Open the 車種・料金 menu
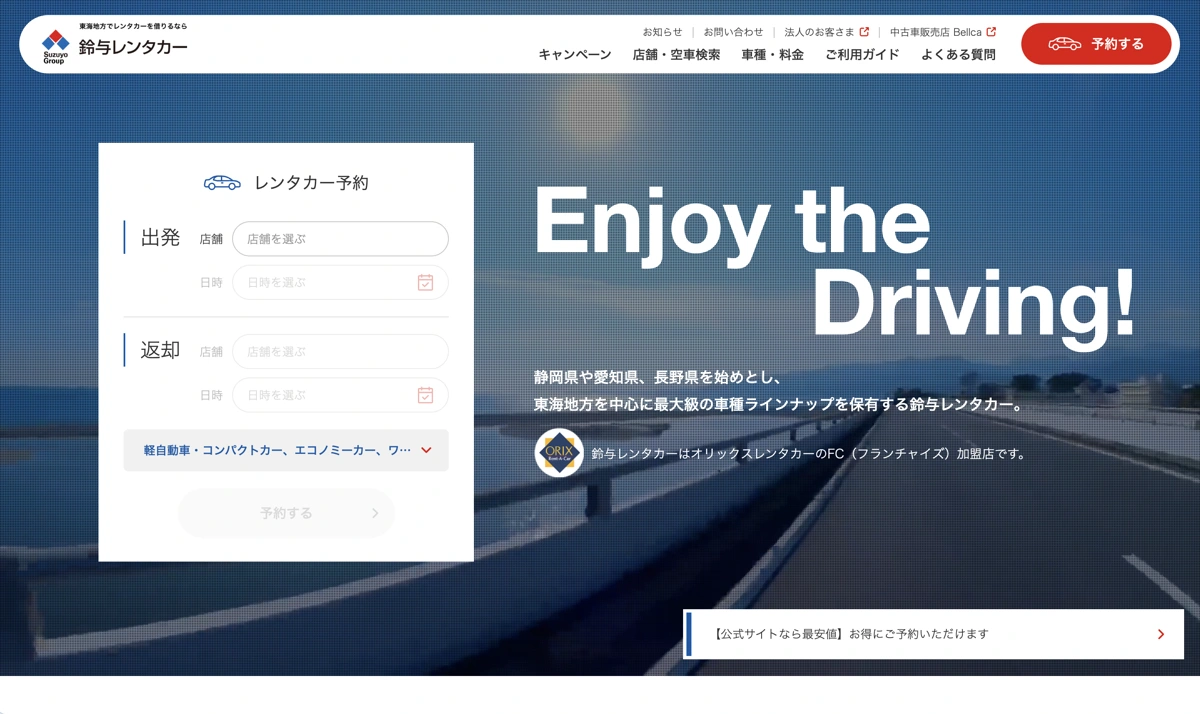 [772, 55]
